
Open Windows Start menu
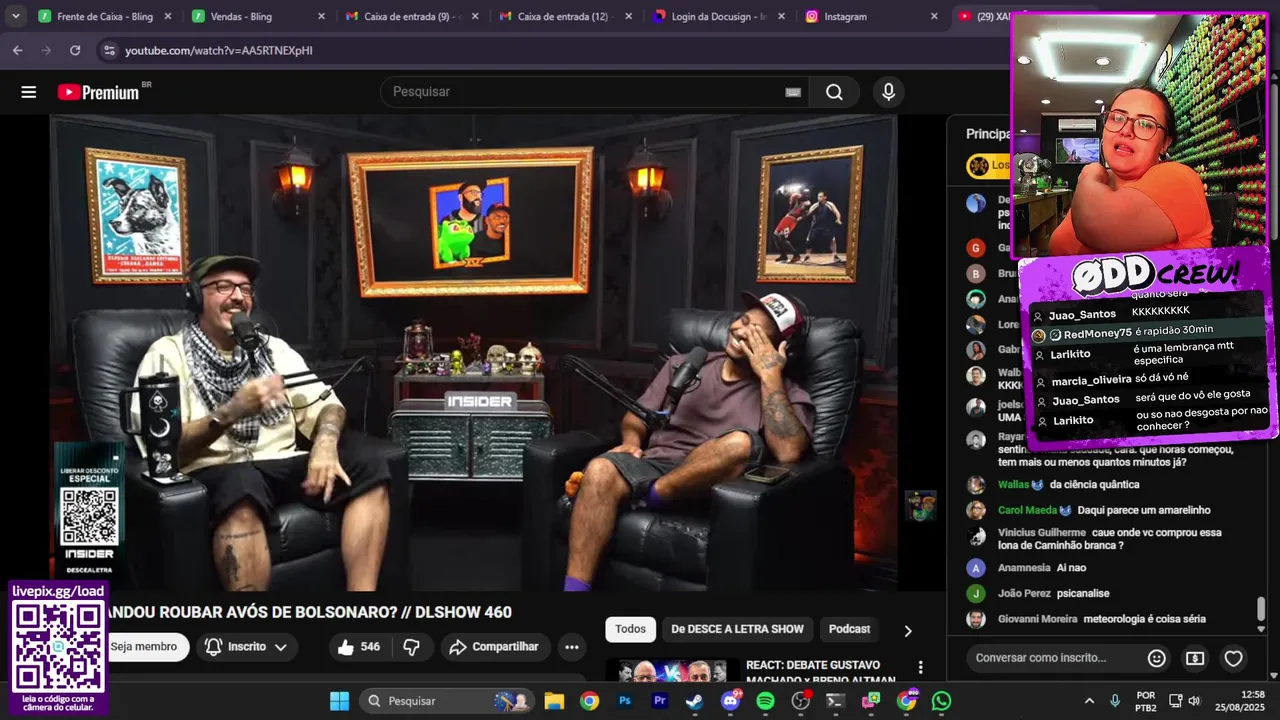(339, 701)
